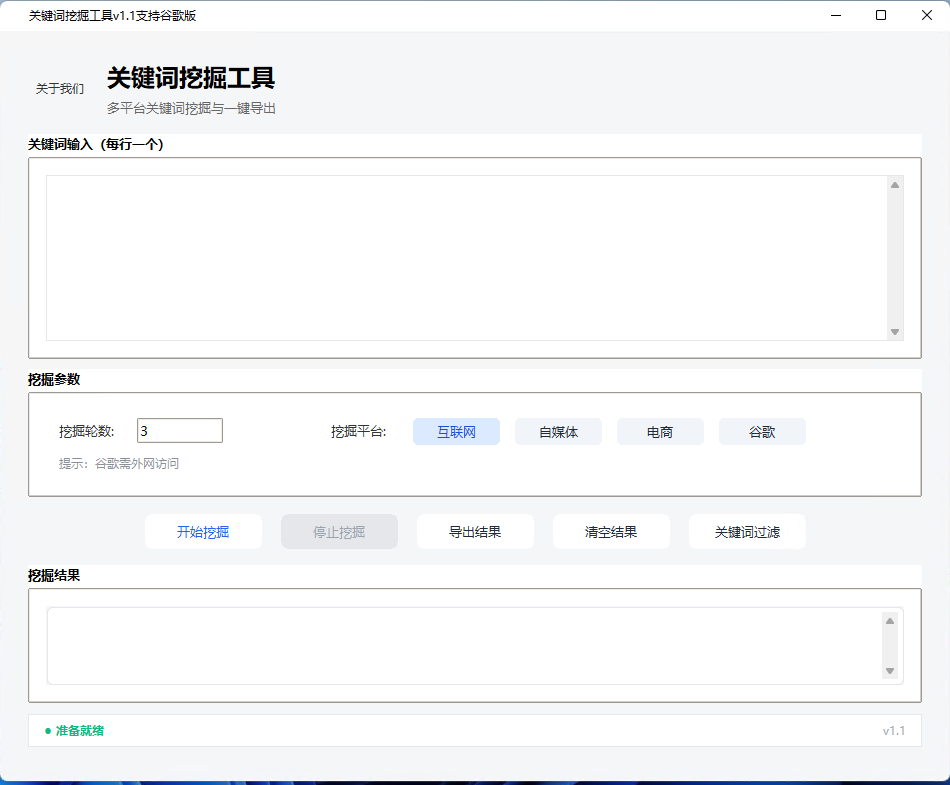Clear results using 清空结果 button
The height and width of the screenshot is (785, 950).
(611, 532)
